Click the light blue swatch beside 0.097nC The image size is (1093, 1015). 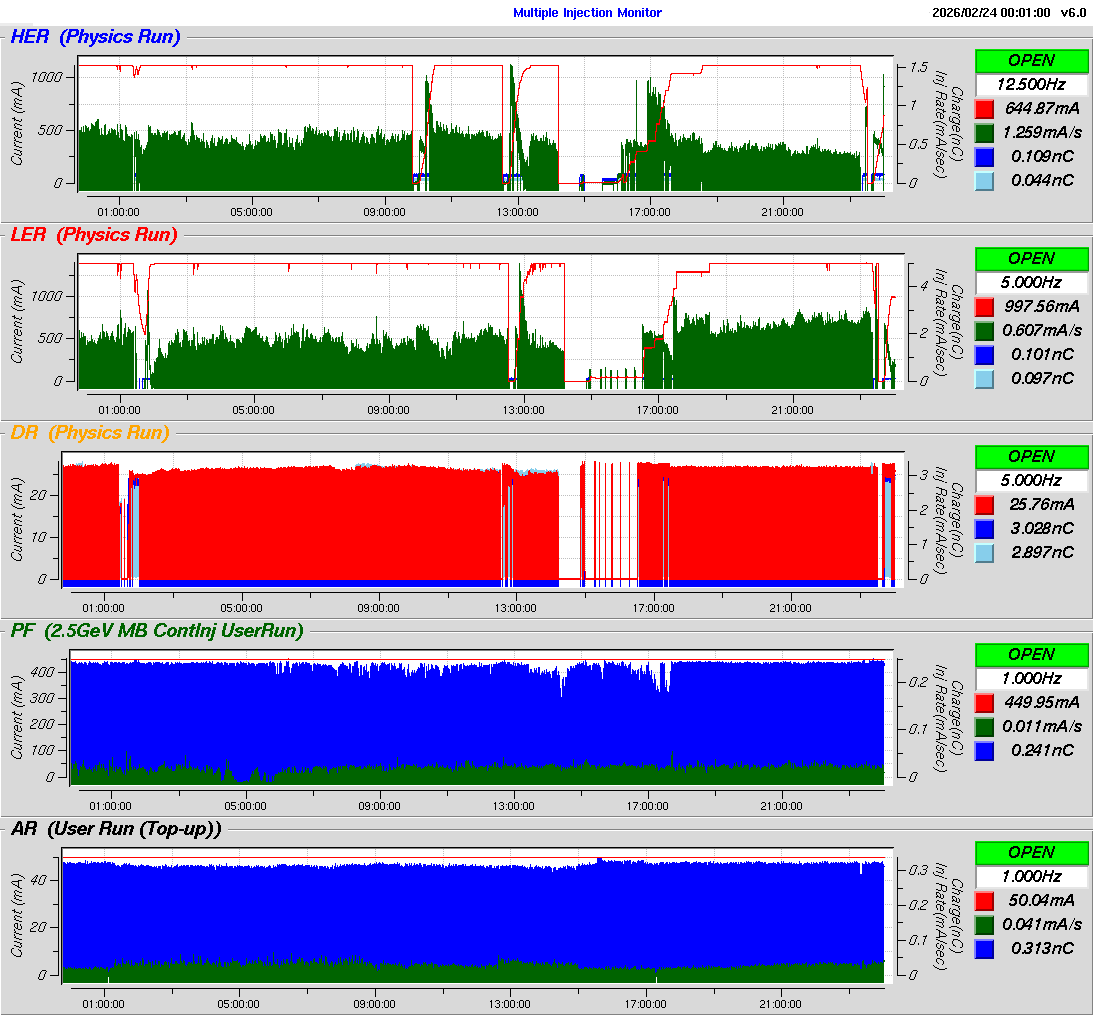(x=984, y=379)
